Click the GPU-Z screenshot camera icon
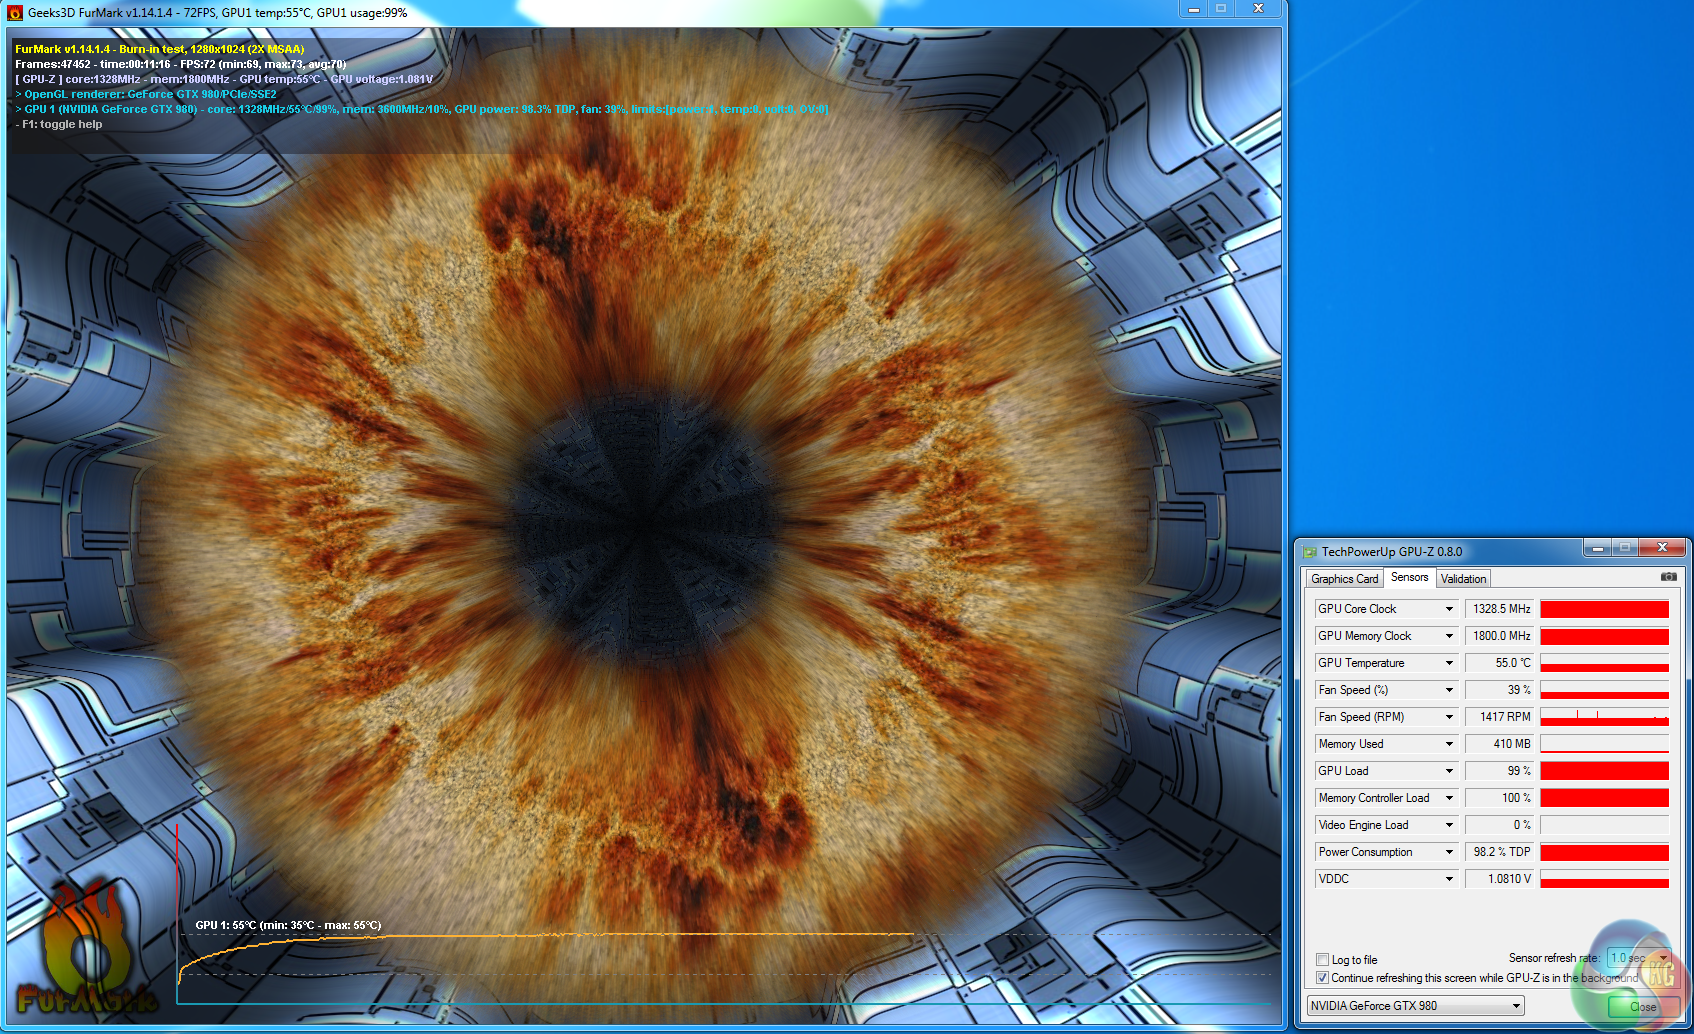This screenshot has height=1034, width=1694. coord(1668,577)
